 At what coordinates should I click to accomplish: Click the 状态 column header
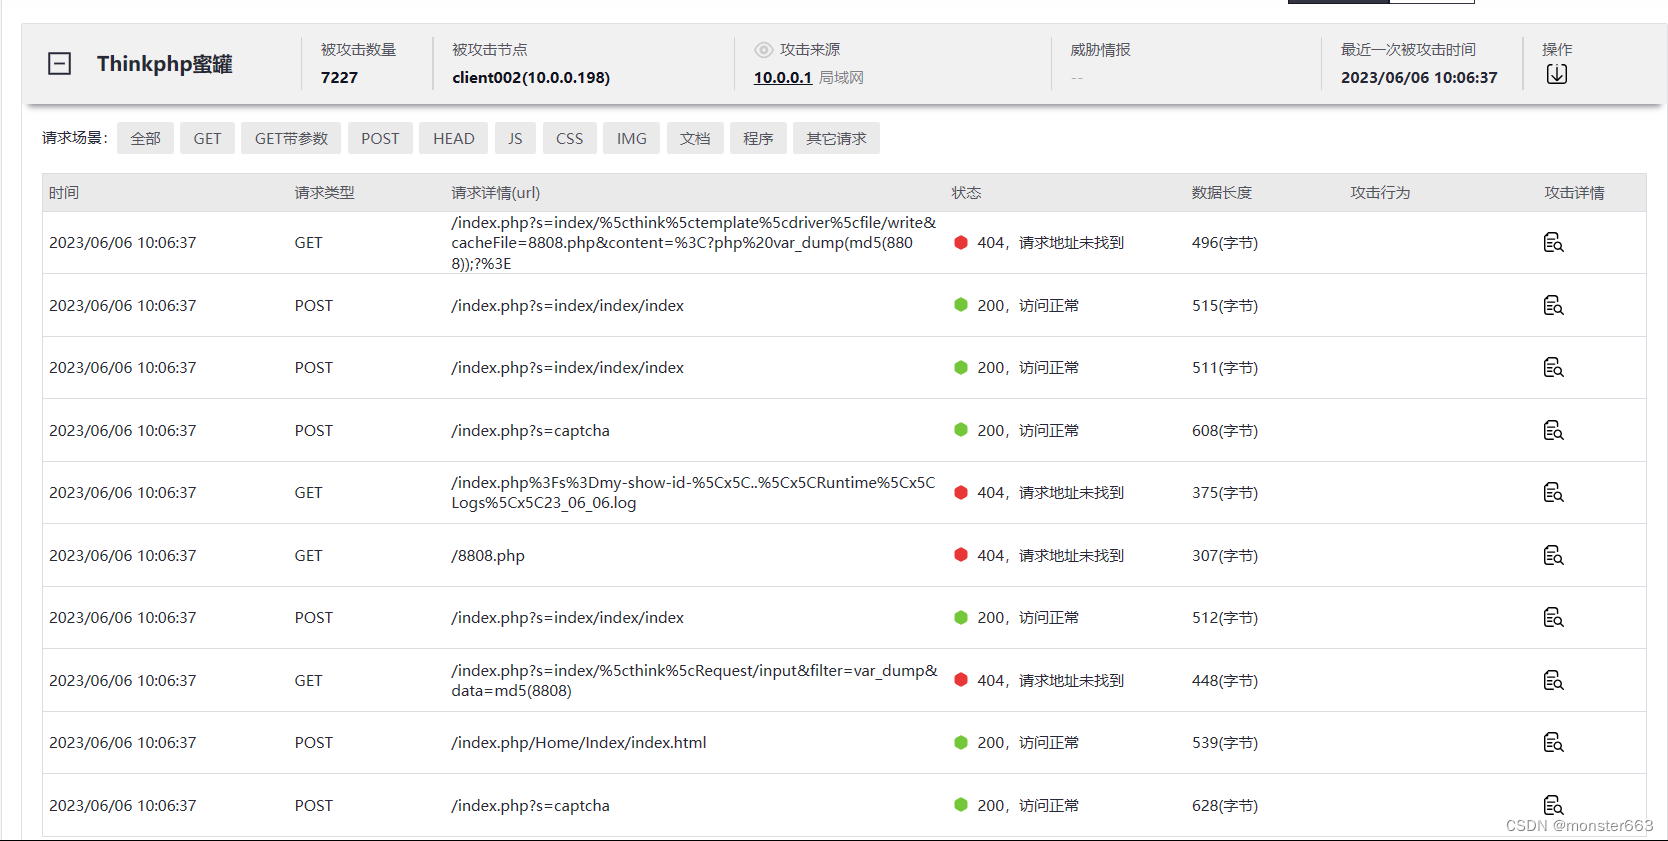coord(966,192)
